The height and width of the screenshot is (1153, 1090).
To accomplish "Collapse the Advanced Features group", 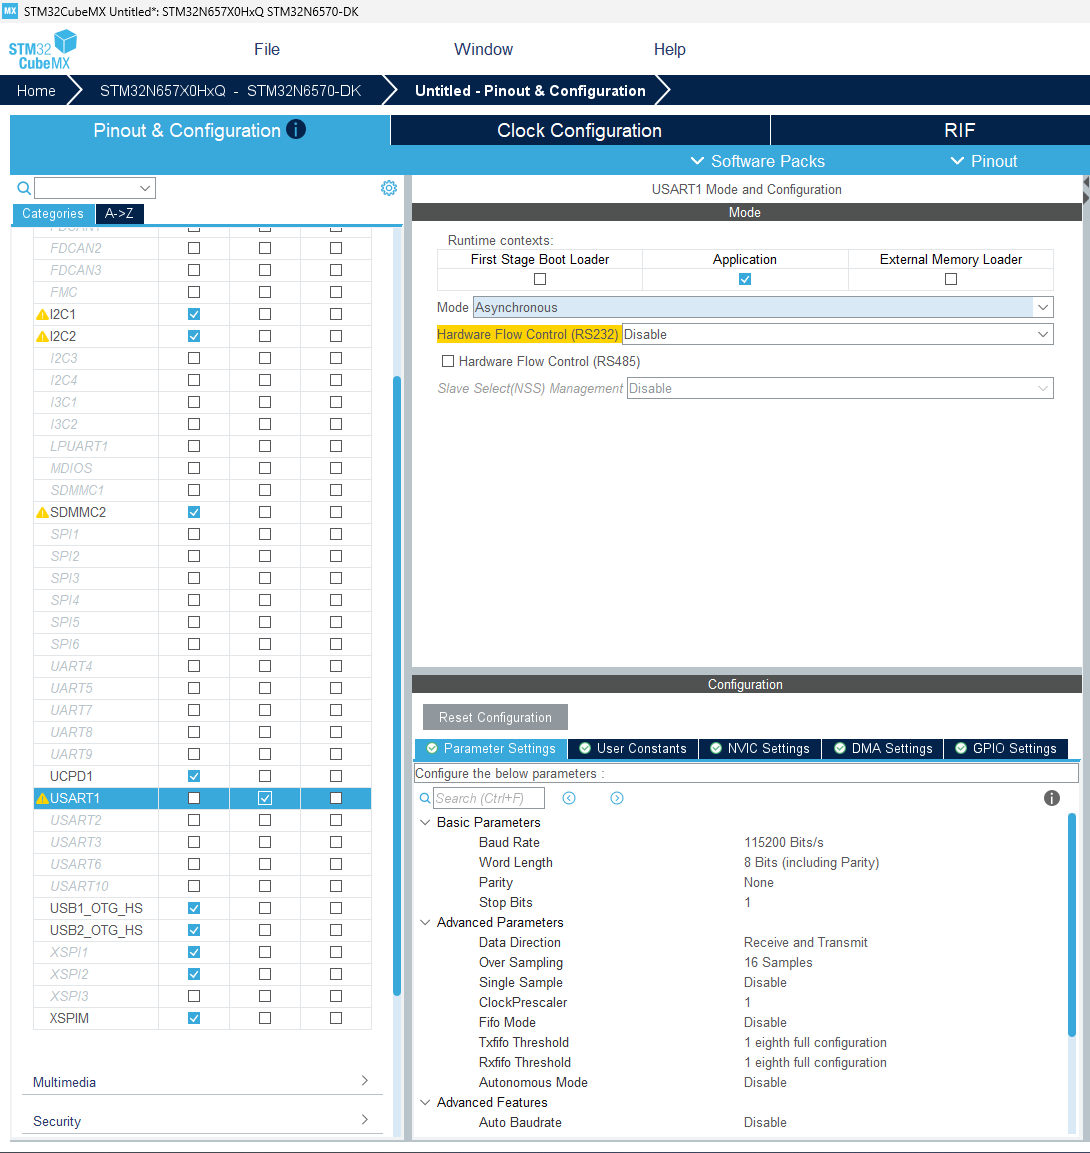I will click(425, 1102).
